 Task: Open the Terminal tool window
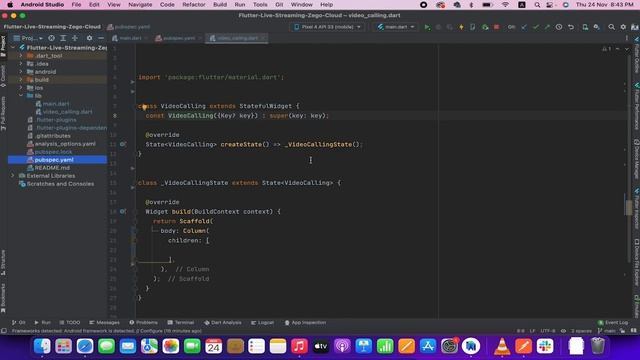(x=180, y=322)
